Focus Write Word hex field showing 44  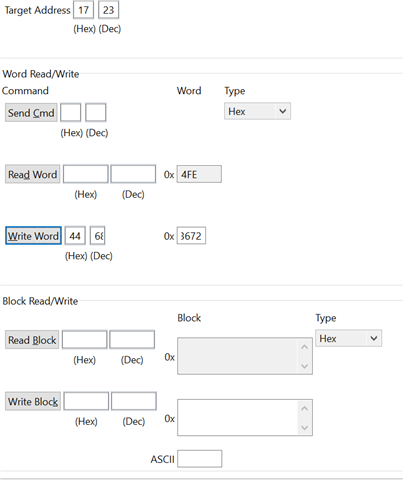75,236
